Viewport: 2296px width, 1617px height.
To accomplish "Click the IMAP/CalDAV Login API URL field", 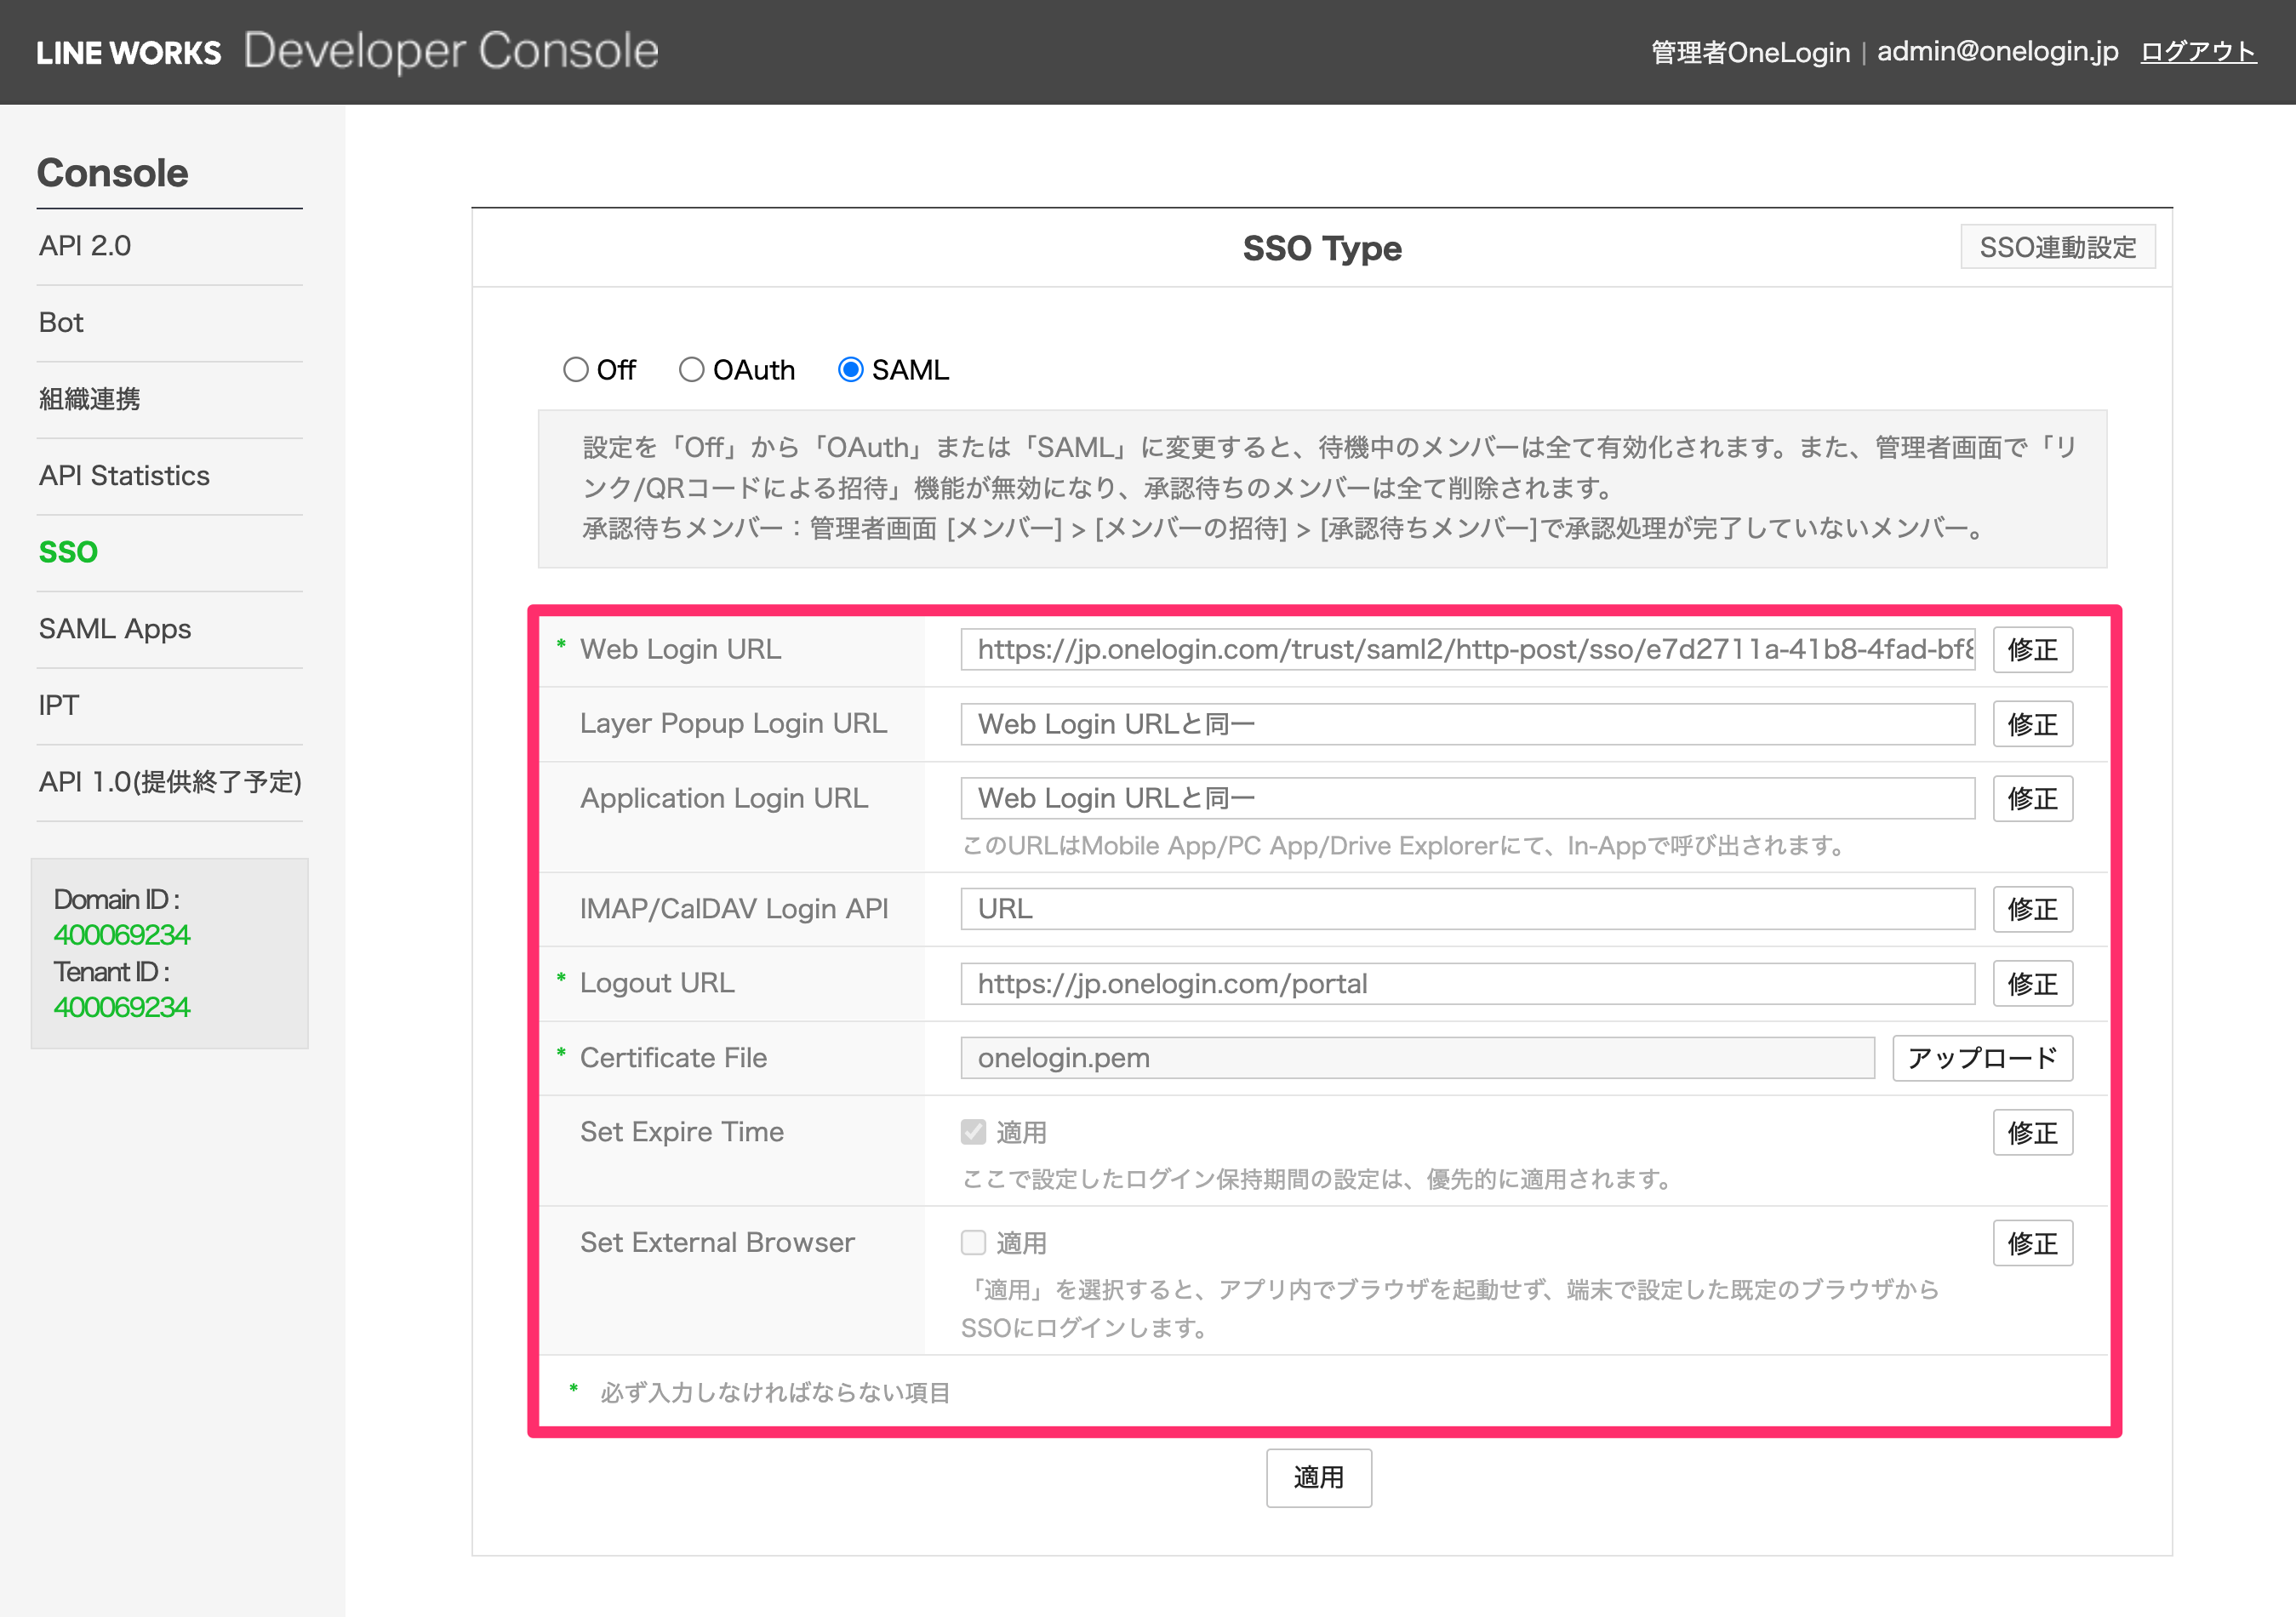I will (1467, 909).
